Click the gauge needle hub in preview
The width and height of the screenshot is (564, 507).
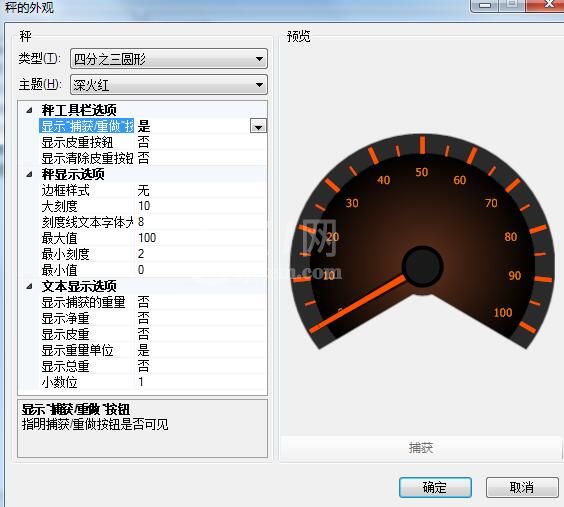[422, 266]
